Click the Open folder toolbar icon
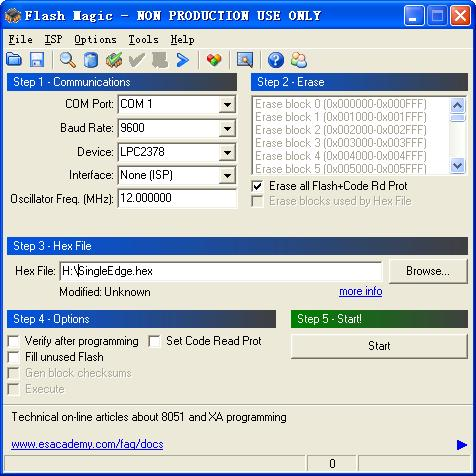This screenshot has height=476, width=476. click(14, 60)
